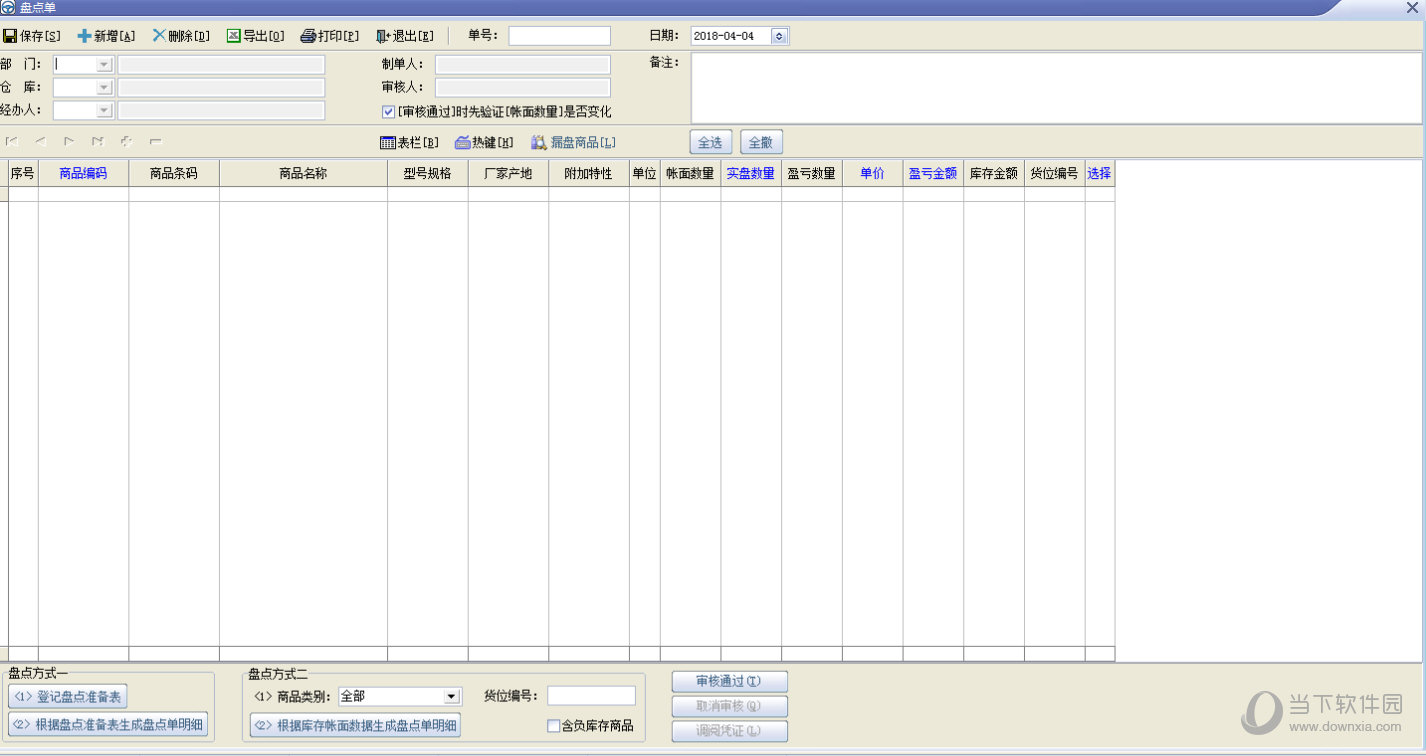Click the remove row minus icon

155,142
